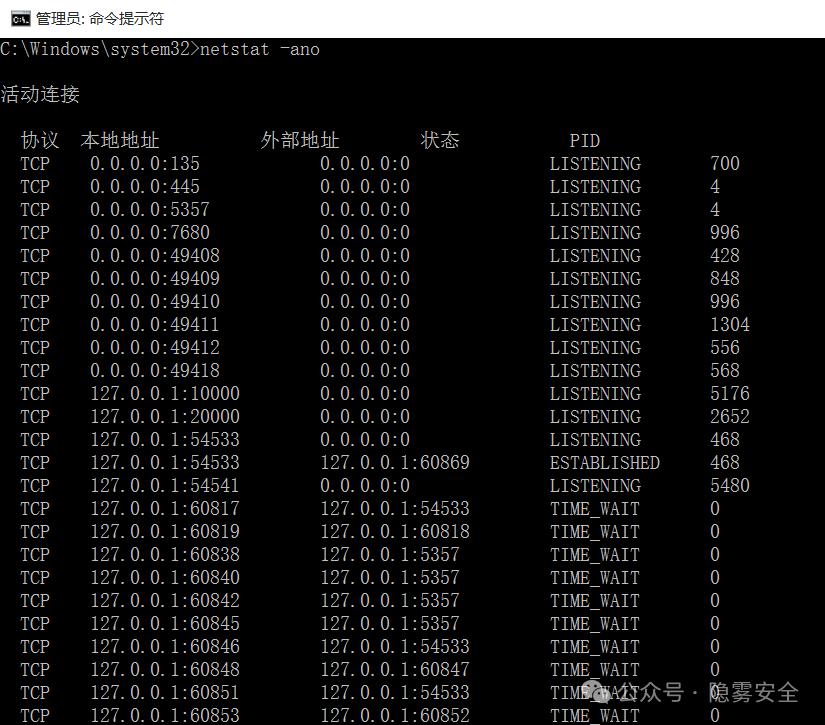Select local address 127.0.0.1:10000
The width and height of the screenshot is (825, 725).
tap(165, 394)
